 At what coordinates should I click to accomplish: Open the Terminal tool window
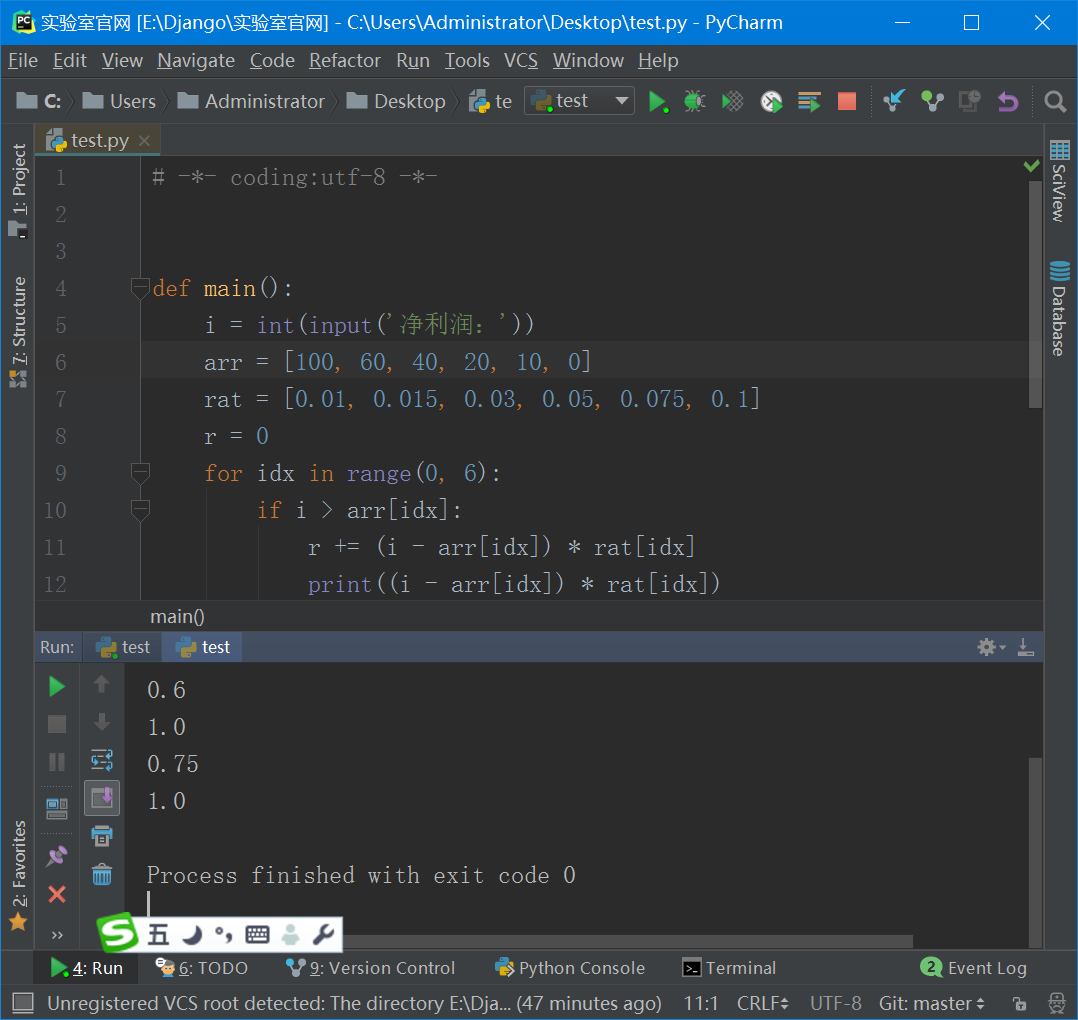(x=729, y=968)
